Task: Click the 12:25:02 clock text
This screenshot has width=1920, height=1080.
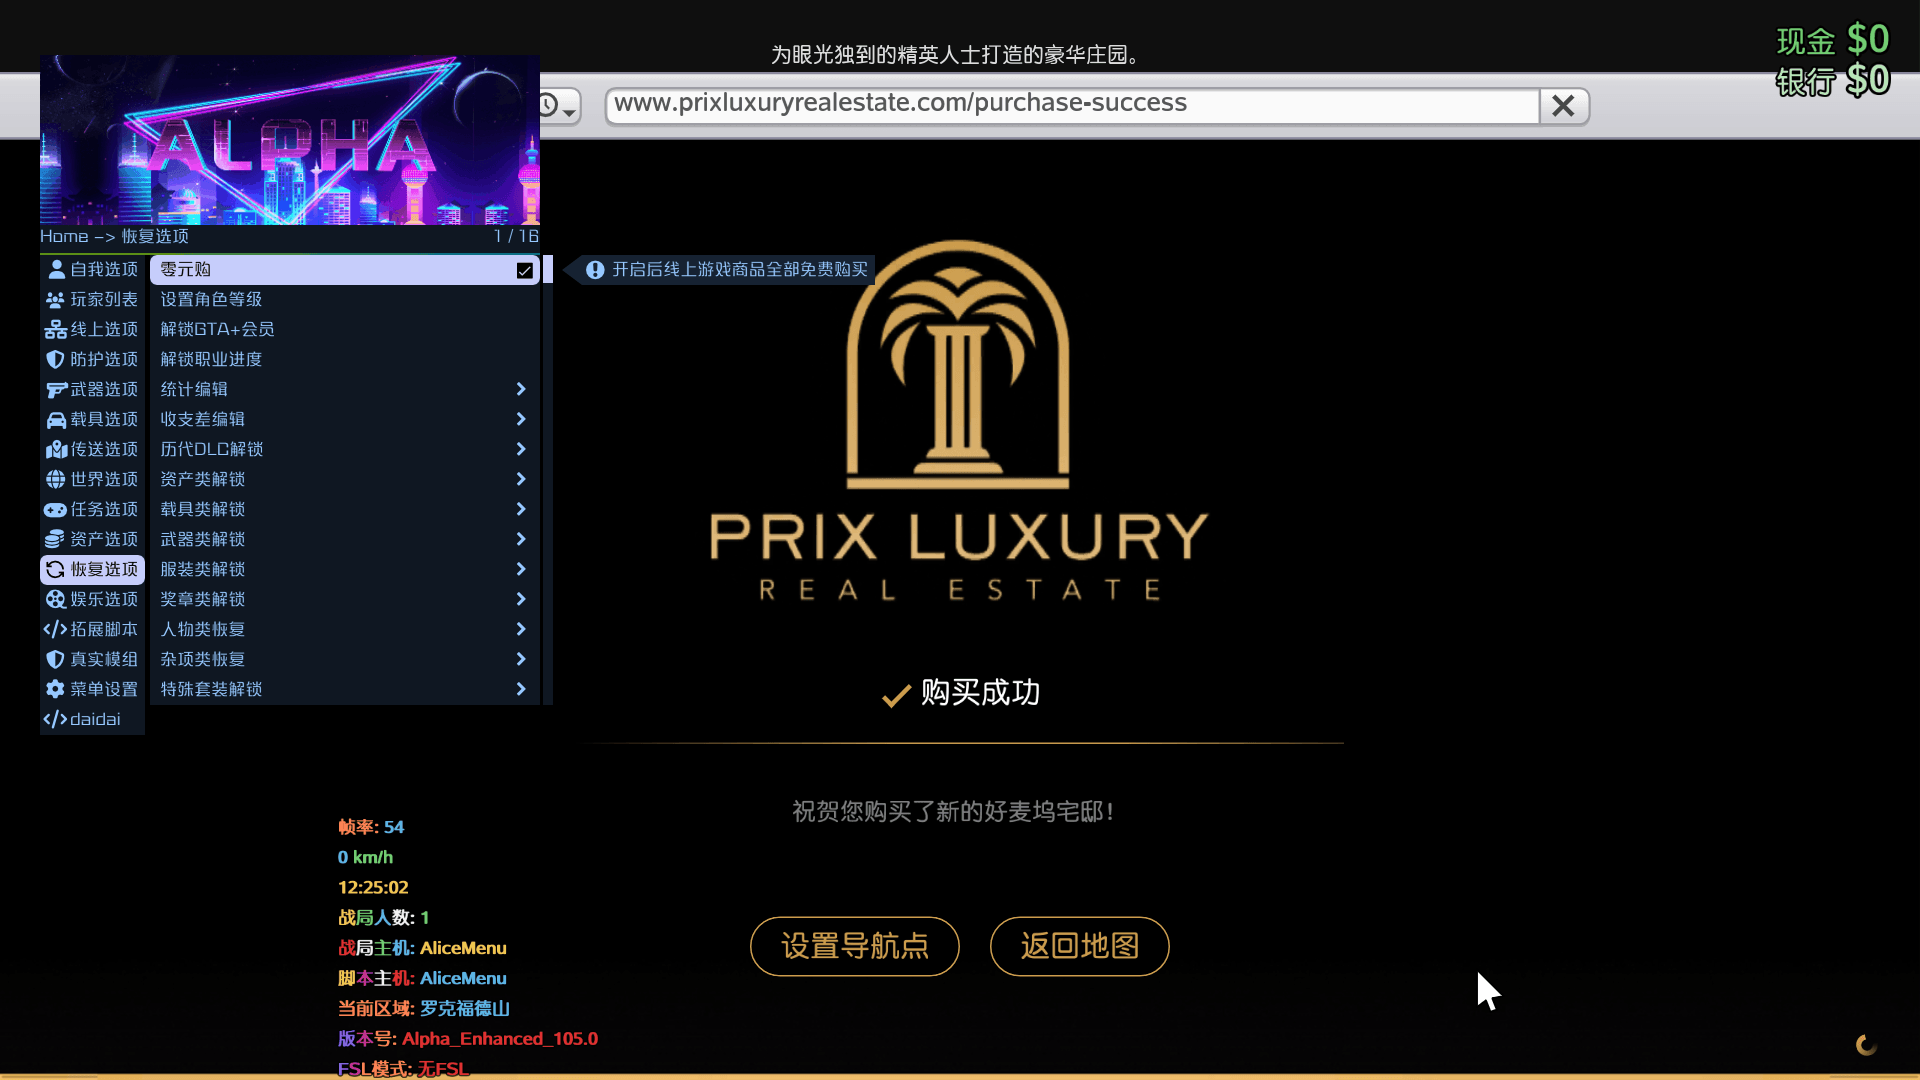Action: (373, 888)
